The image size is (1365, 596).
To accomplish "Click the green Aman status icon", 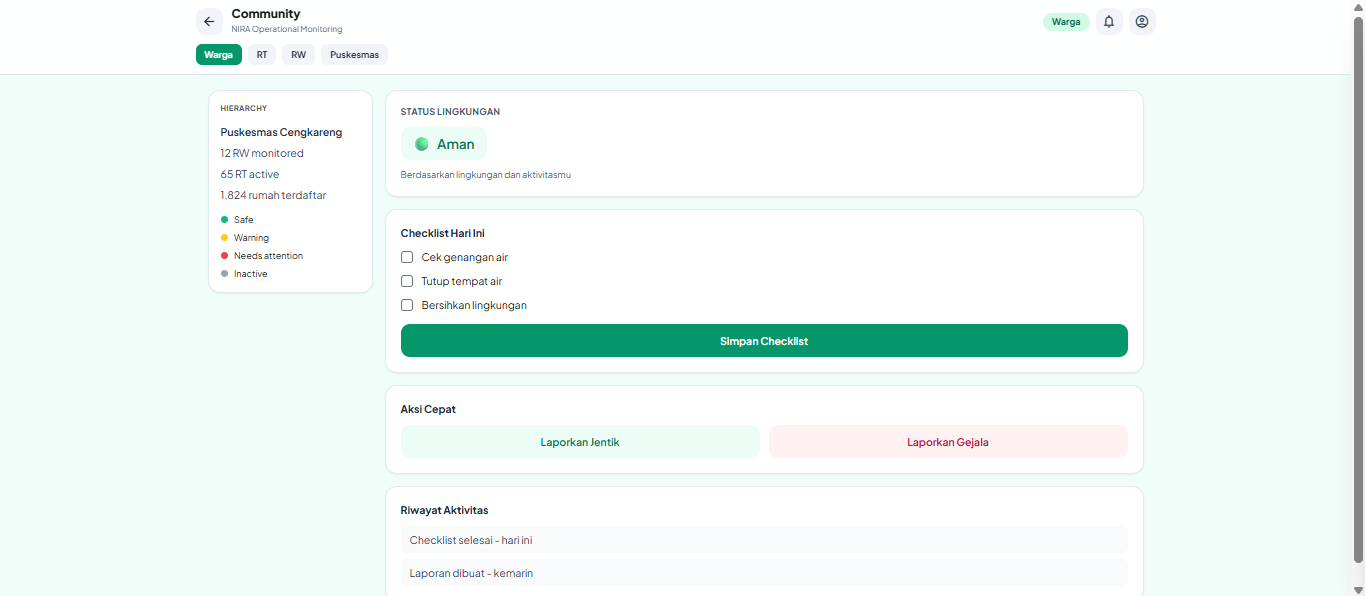I will point(422,144).
